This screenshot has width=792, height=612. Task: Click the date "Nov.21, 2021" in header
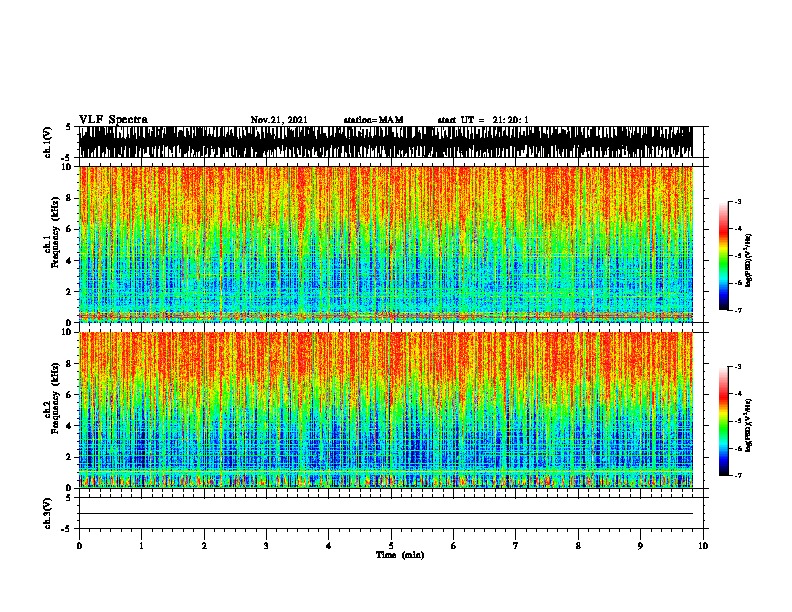tap(279, 120)
